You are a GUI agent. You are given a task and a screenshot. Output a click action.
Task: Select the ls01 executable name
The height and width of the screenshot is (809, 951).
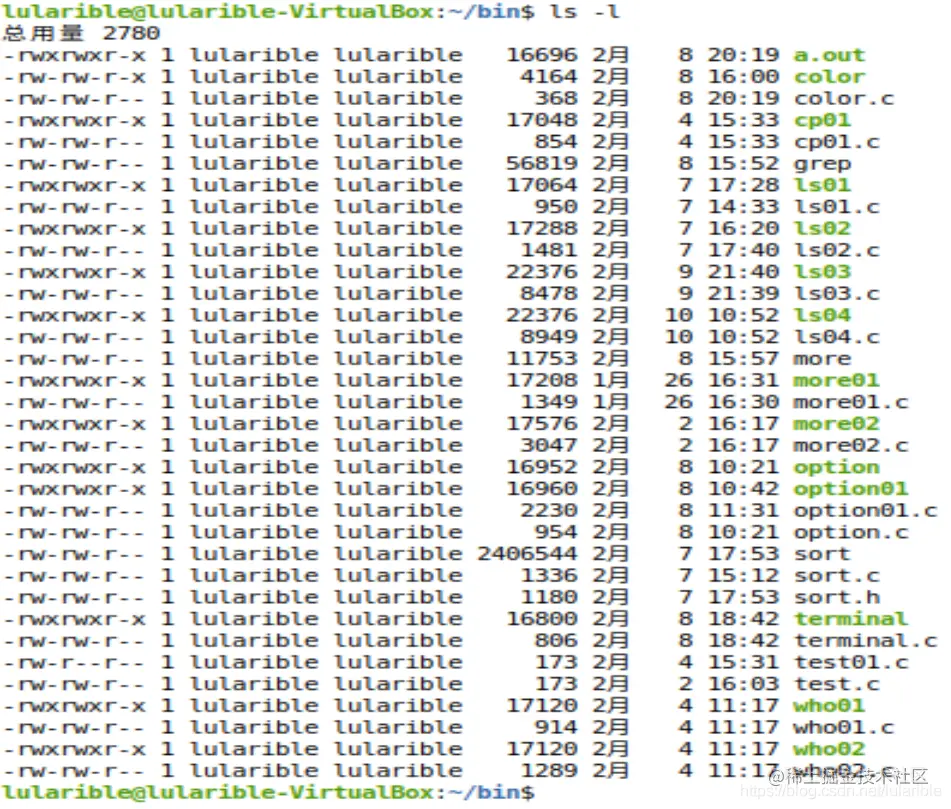(821, 185)
